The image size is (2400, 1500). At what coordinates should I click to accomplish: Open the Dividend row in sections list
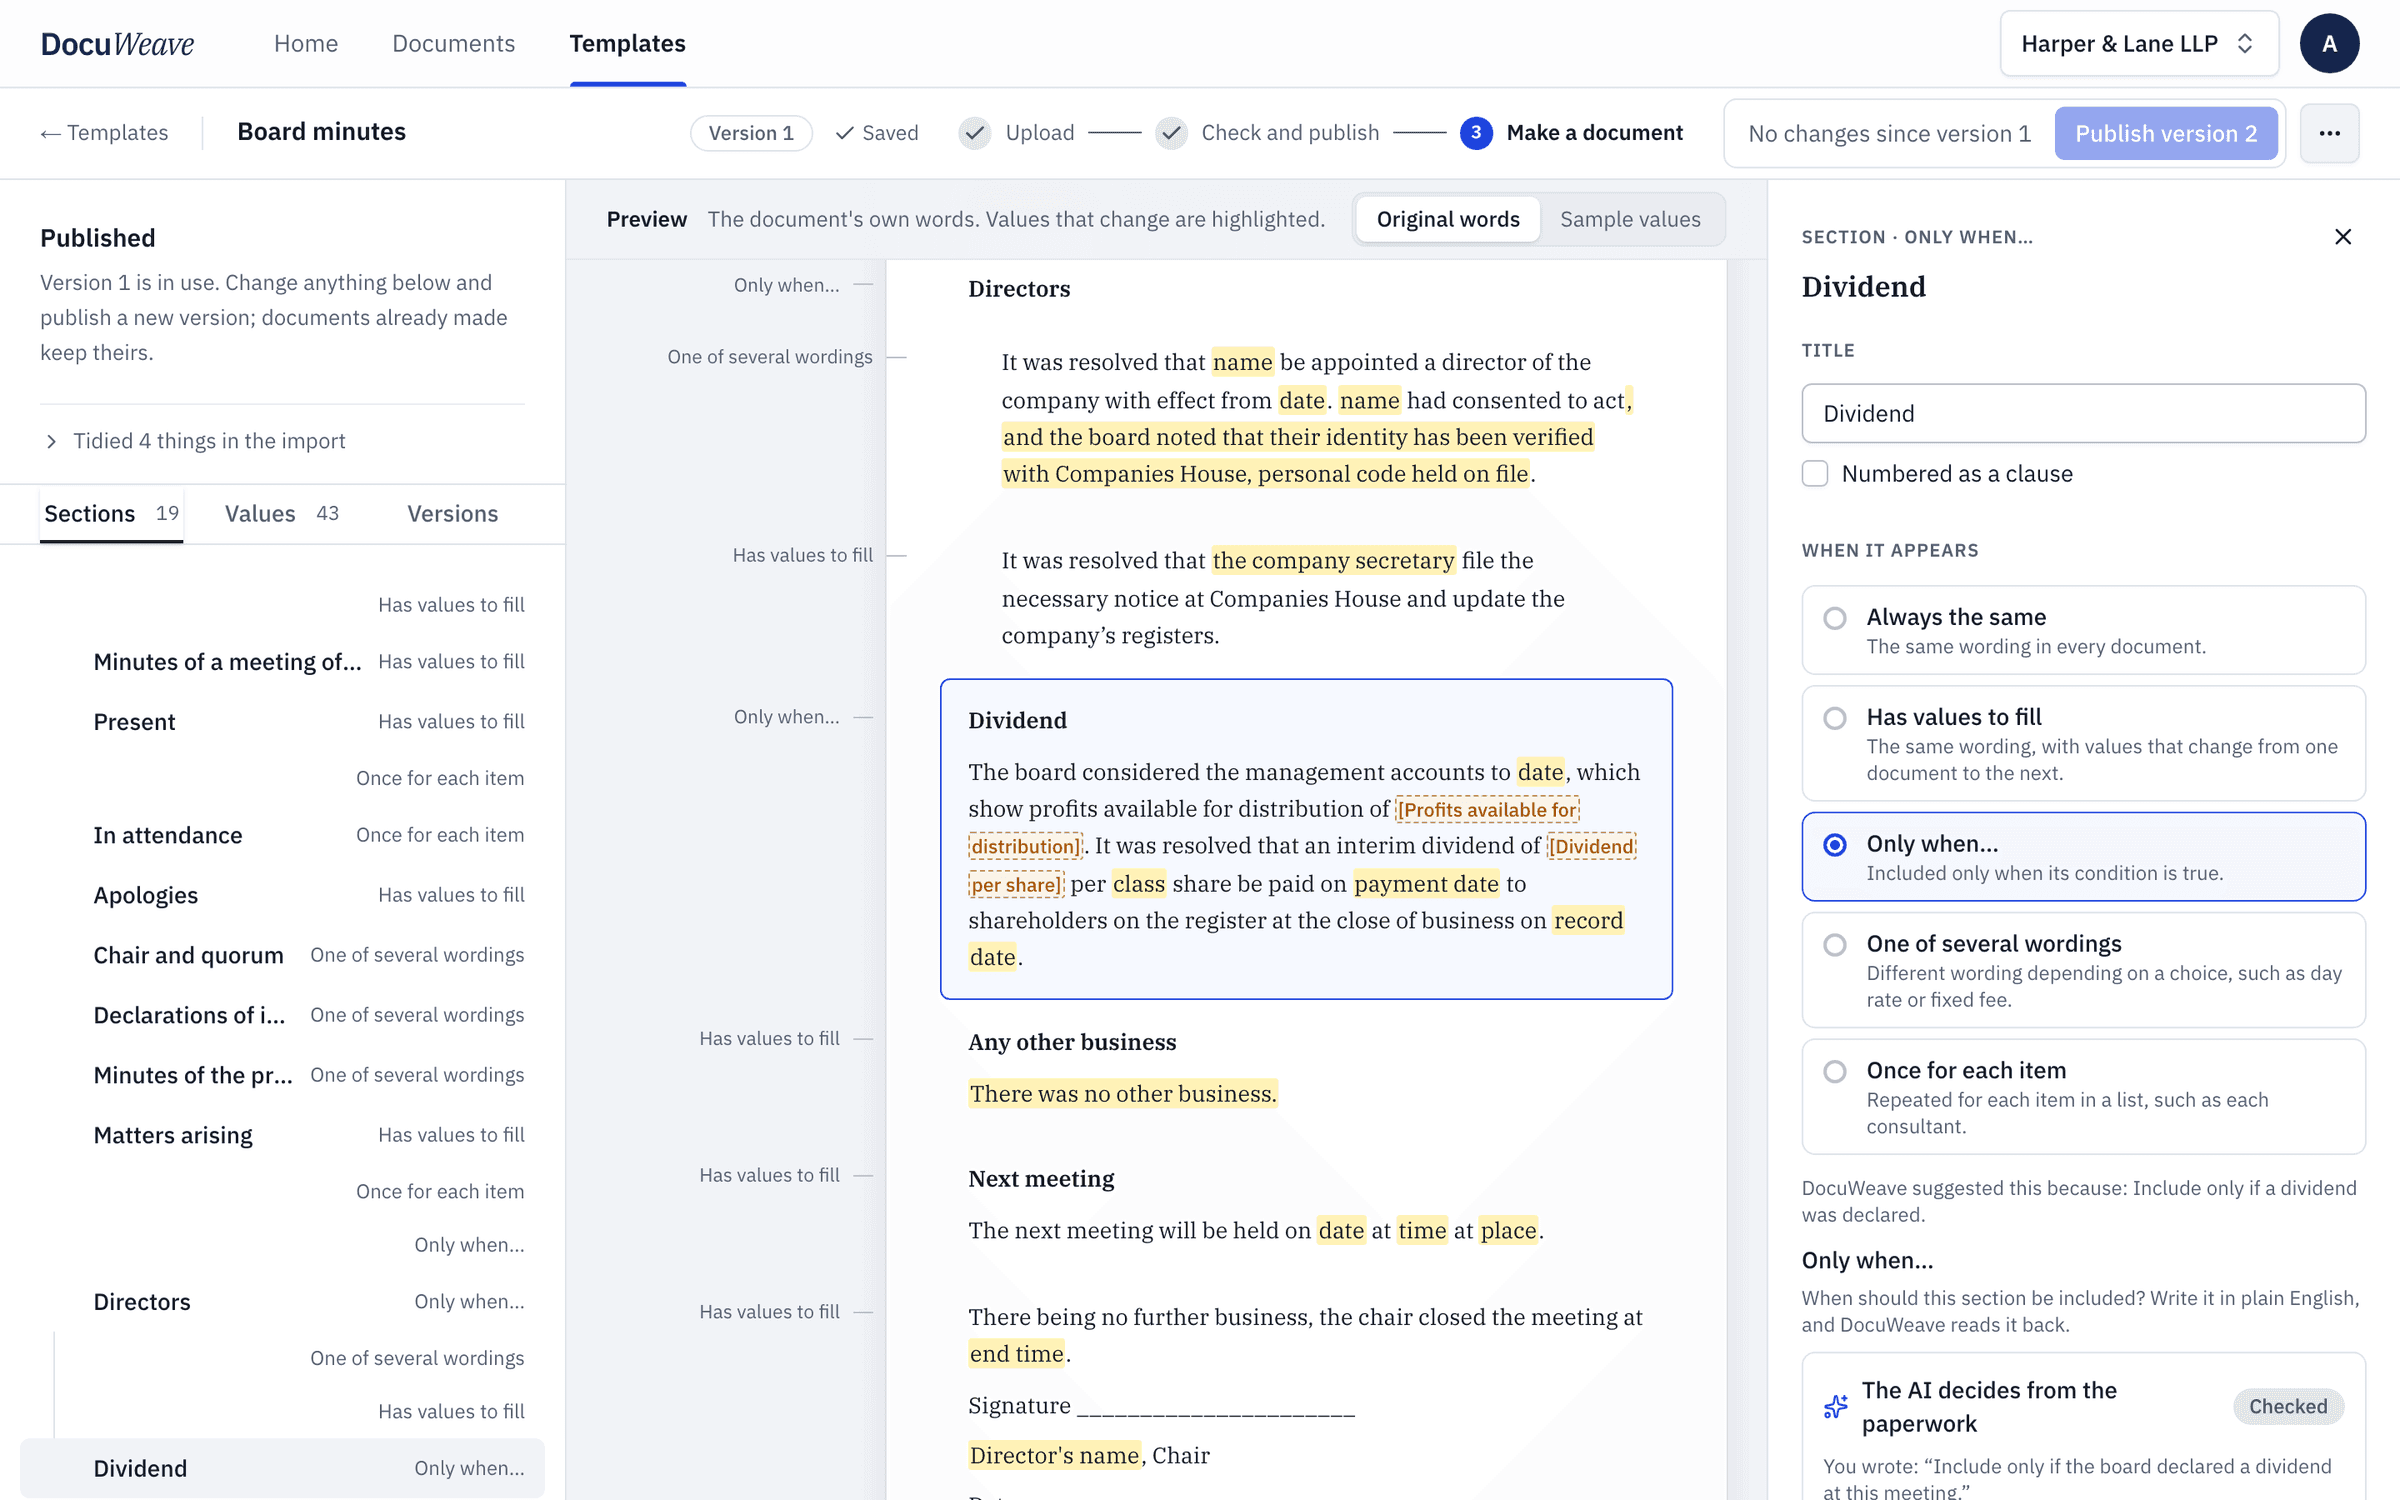click(x=282, y=1468)
